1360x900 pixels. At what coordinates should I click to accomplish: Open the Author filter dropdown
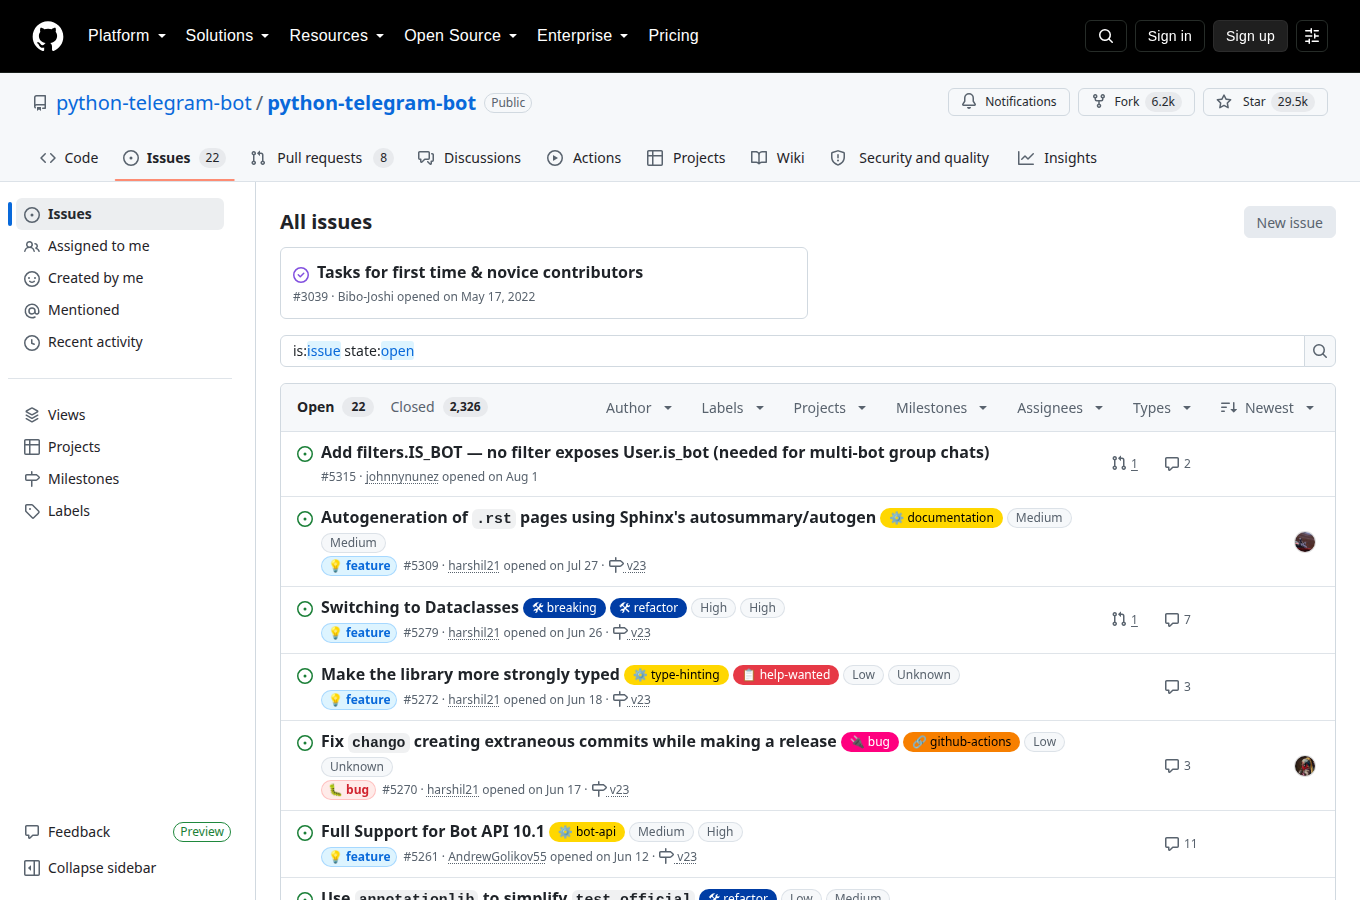639,408
